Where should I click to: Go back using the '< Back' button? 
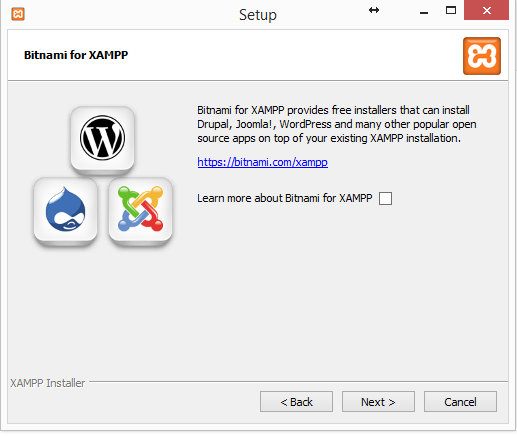pyautogui.click(x=296, y=402)
